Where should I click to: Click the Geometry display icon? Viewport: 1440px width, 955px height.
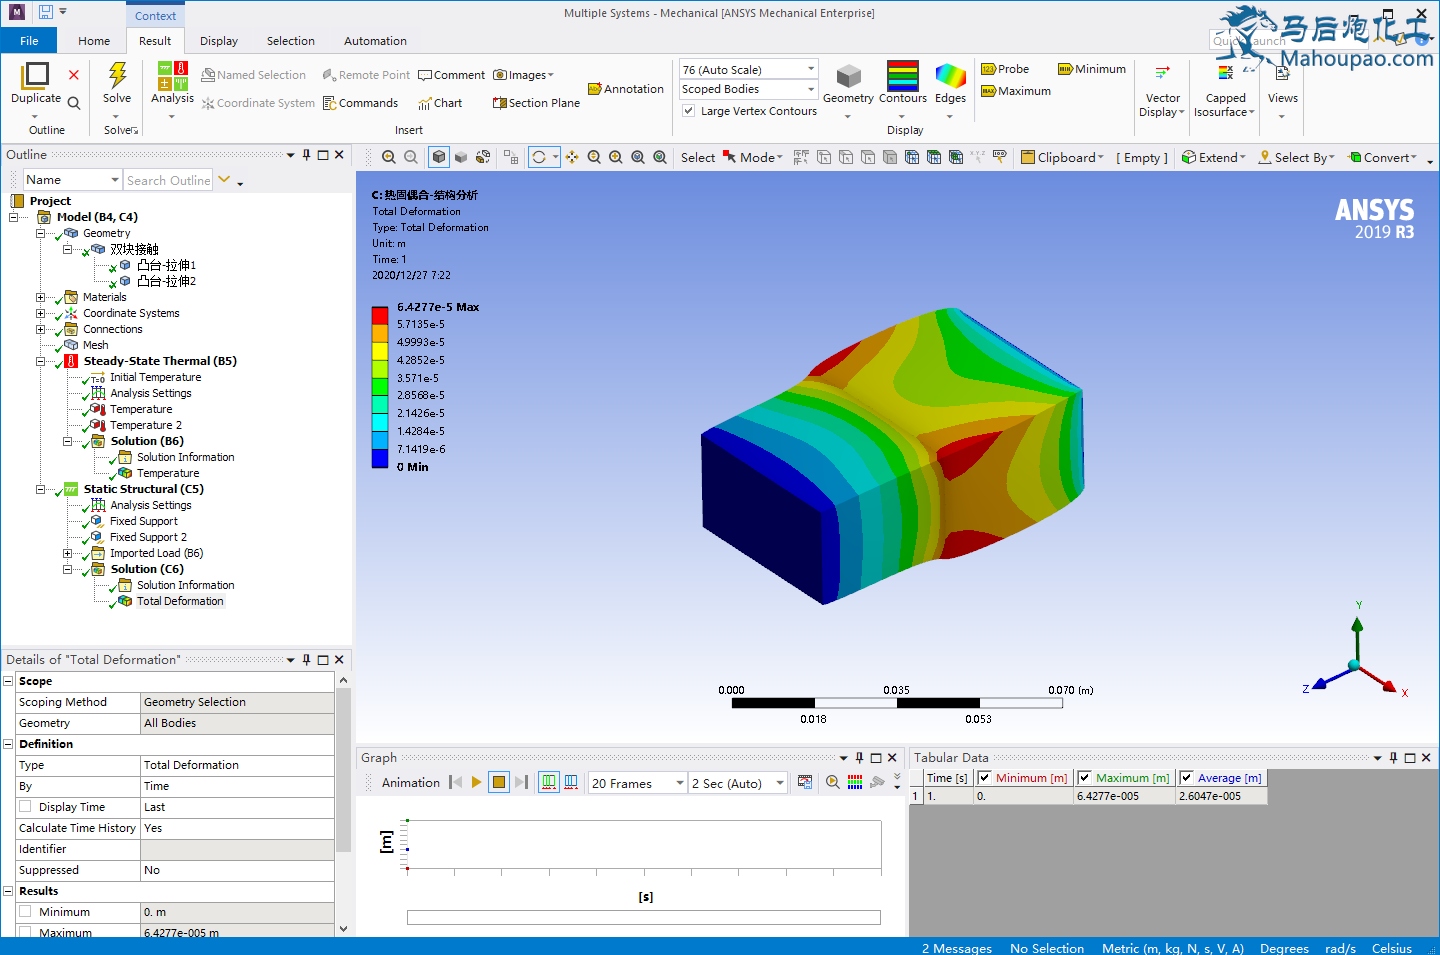848,76
